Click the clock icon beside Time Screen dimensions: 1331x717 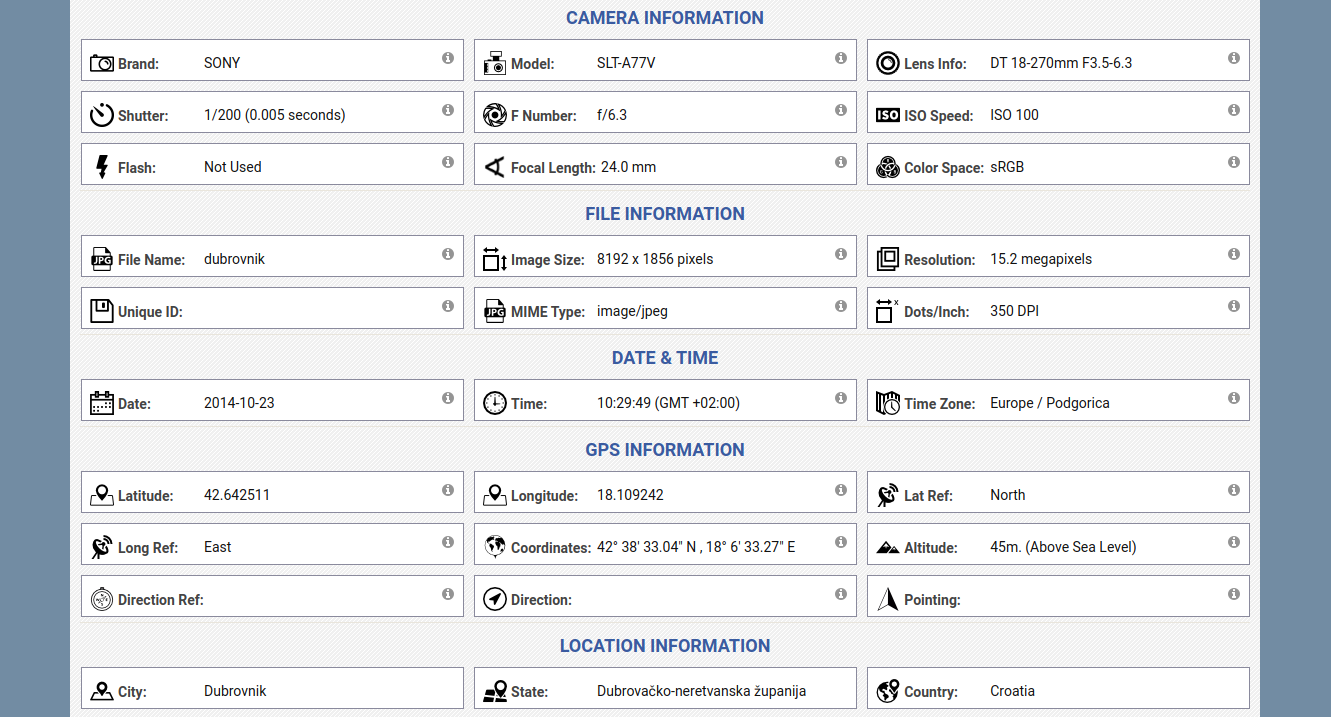(x=495, y=403)
